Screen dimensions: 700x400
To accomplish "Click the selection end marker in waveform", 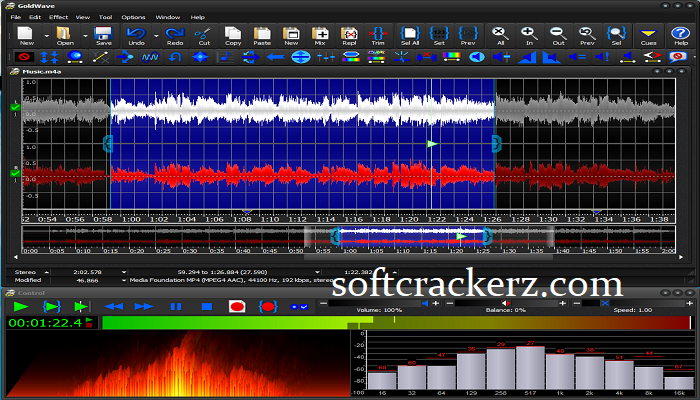I will tap(497, 144).
